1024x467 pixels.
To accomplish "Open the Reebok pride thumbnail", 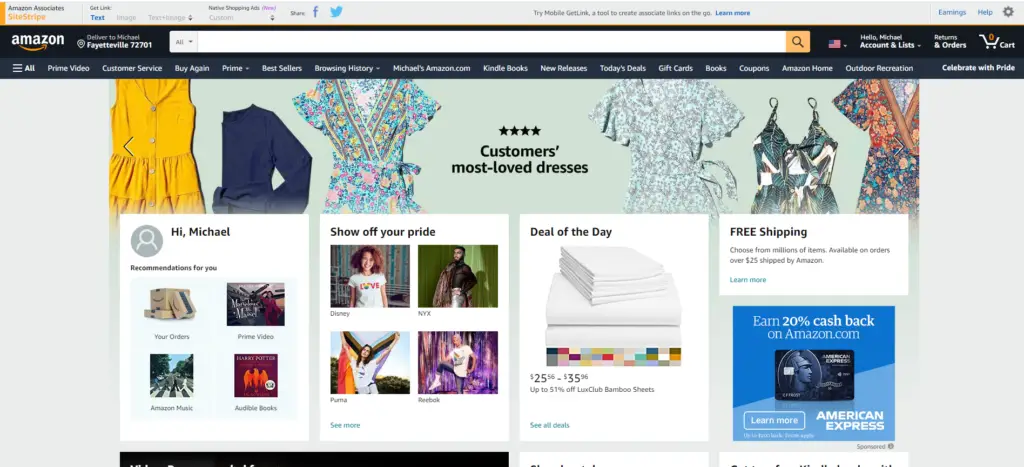I will (x=458, y=362).
